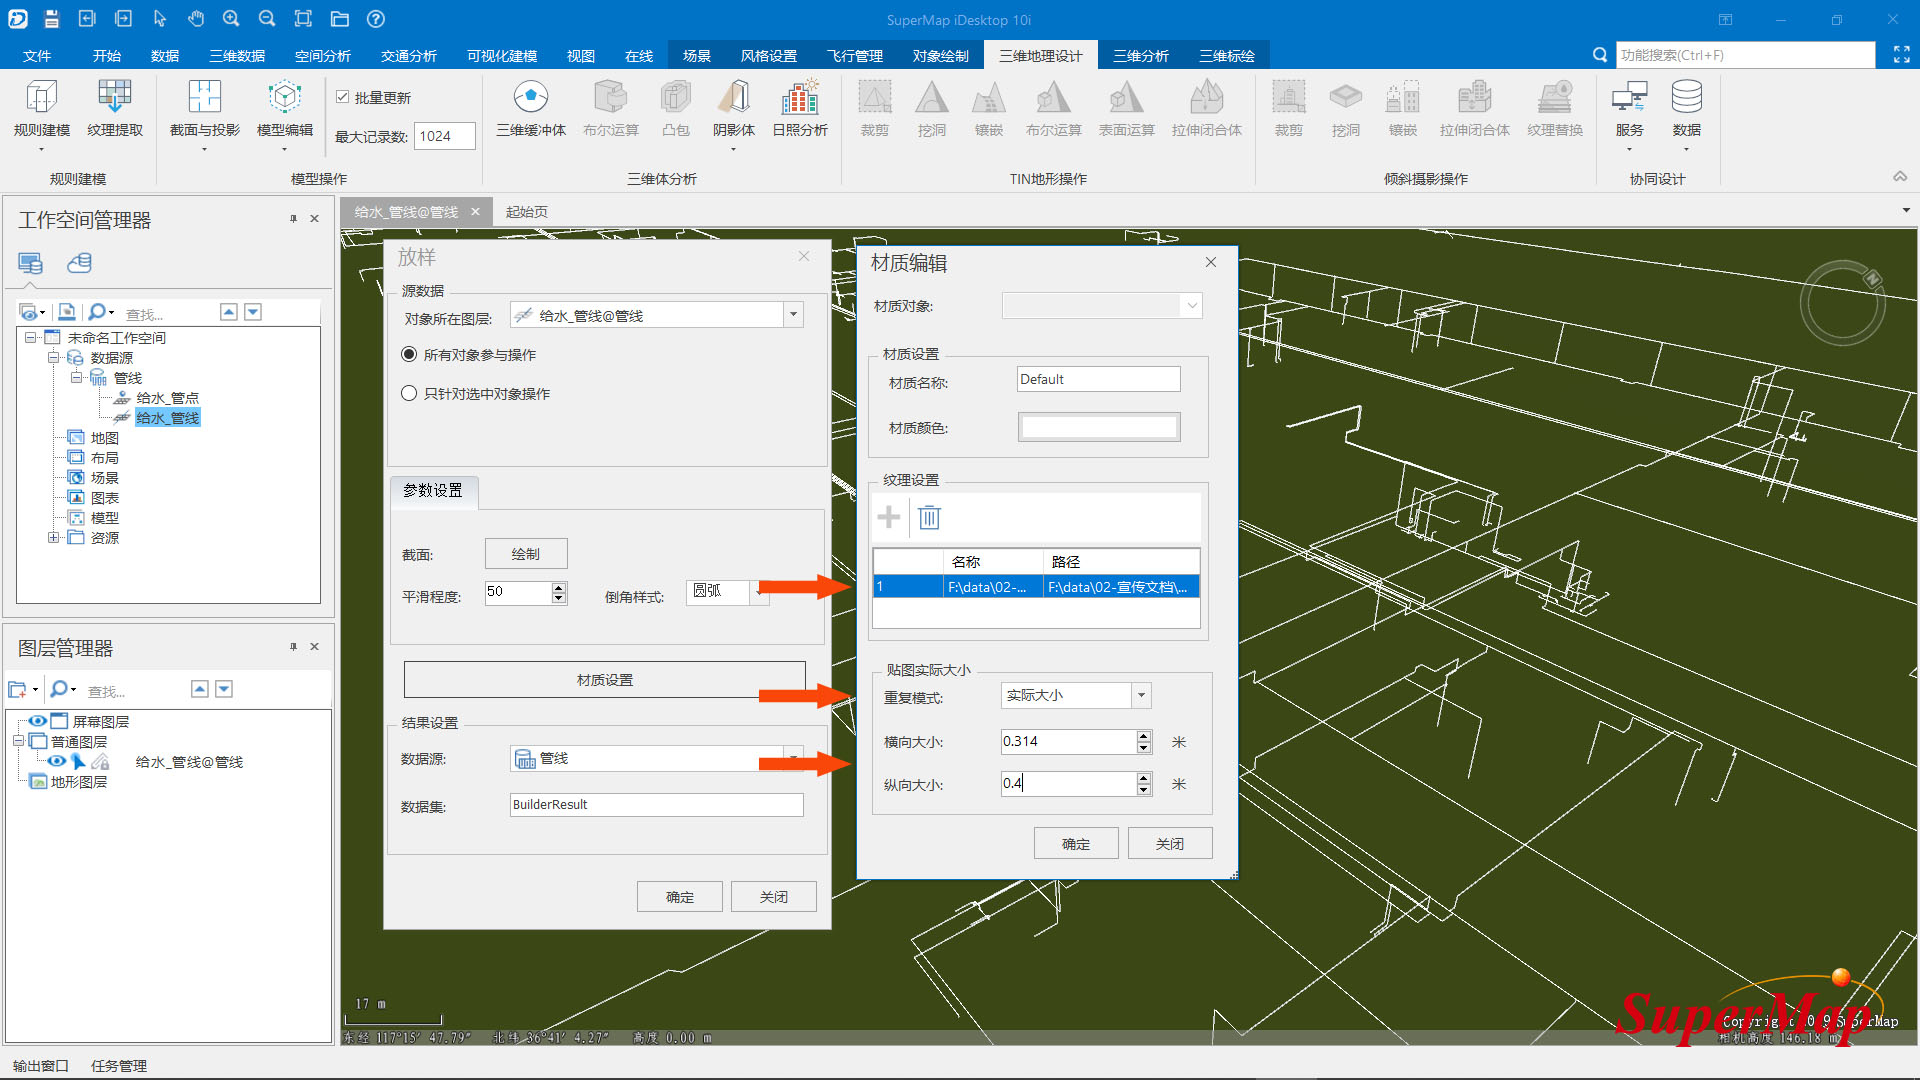Open the 起始页 document tab
Viewport: 1920px width, 1080px height.
[x=526, y=212]
